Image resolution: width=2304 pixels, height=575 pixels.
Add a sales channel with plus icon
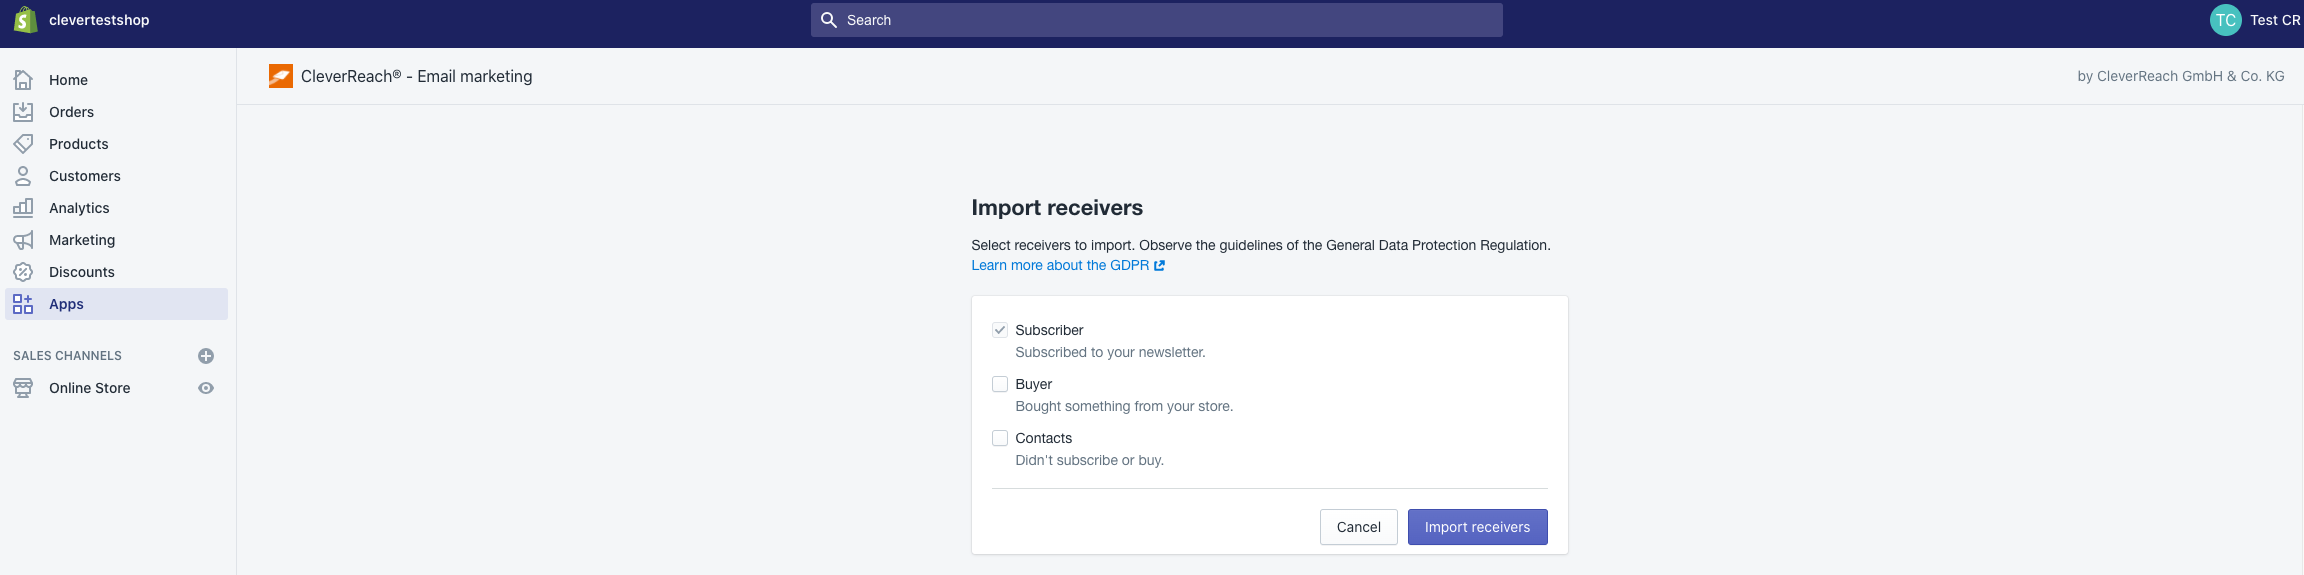(206, 356)
